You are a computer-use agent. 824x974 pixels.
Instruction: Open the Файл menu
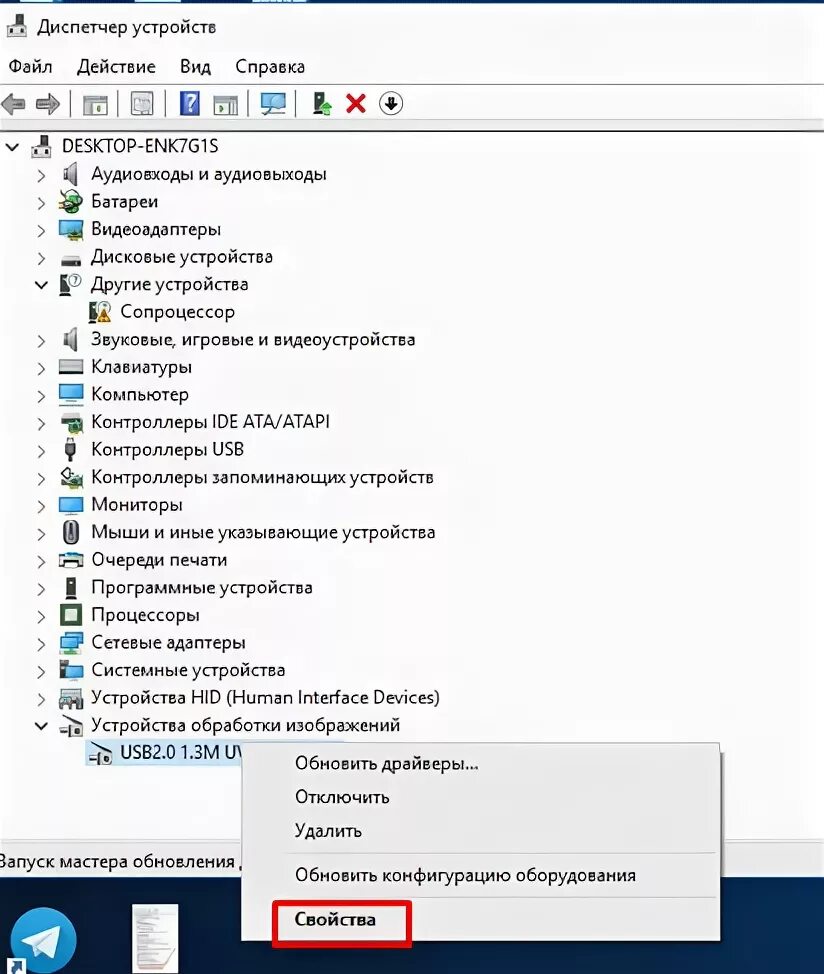tap(30, 66)
